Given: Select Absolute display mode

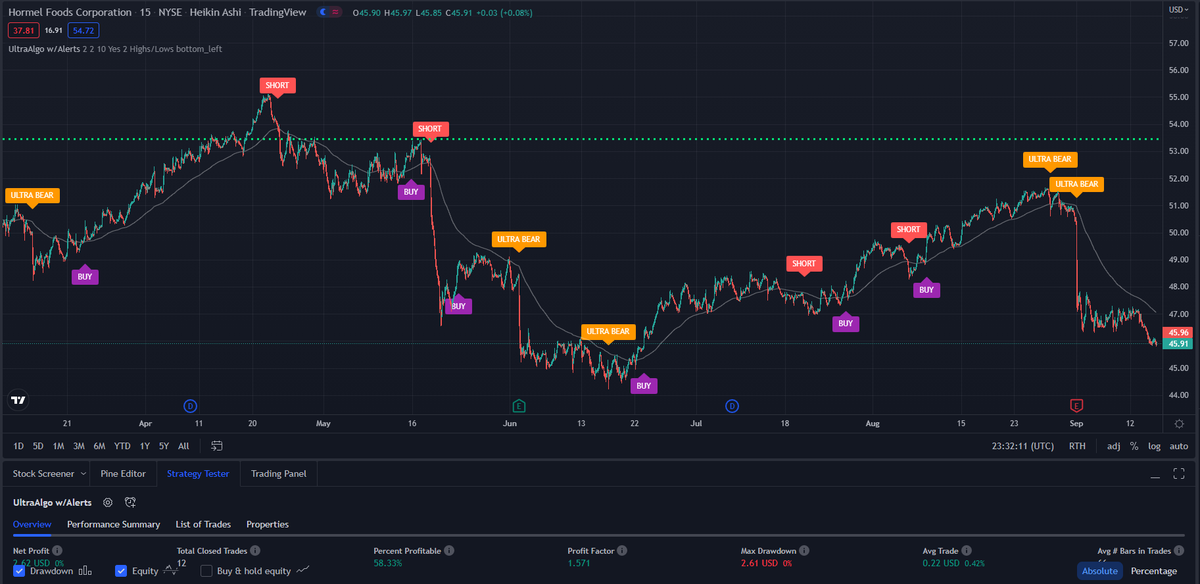Looking at the screenshot, I should (x=1099, y=571).
